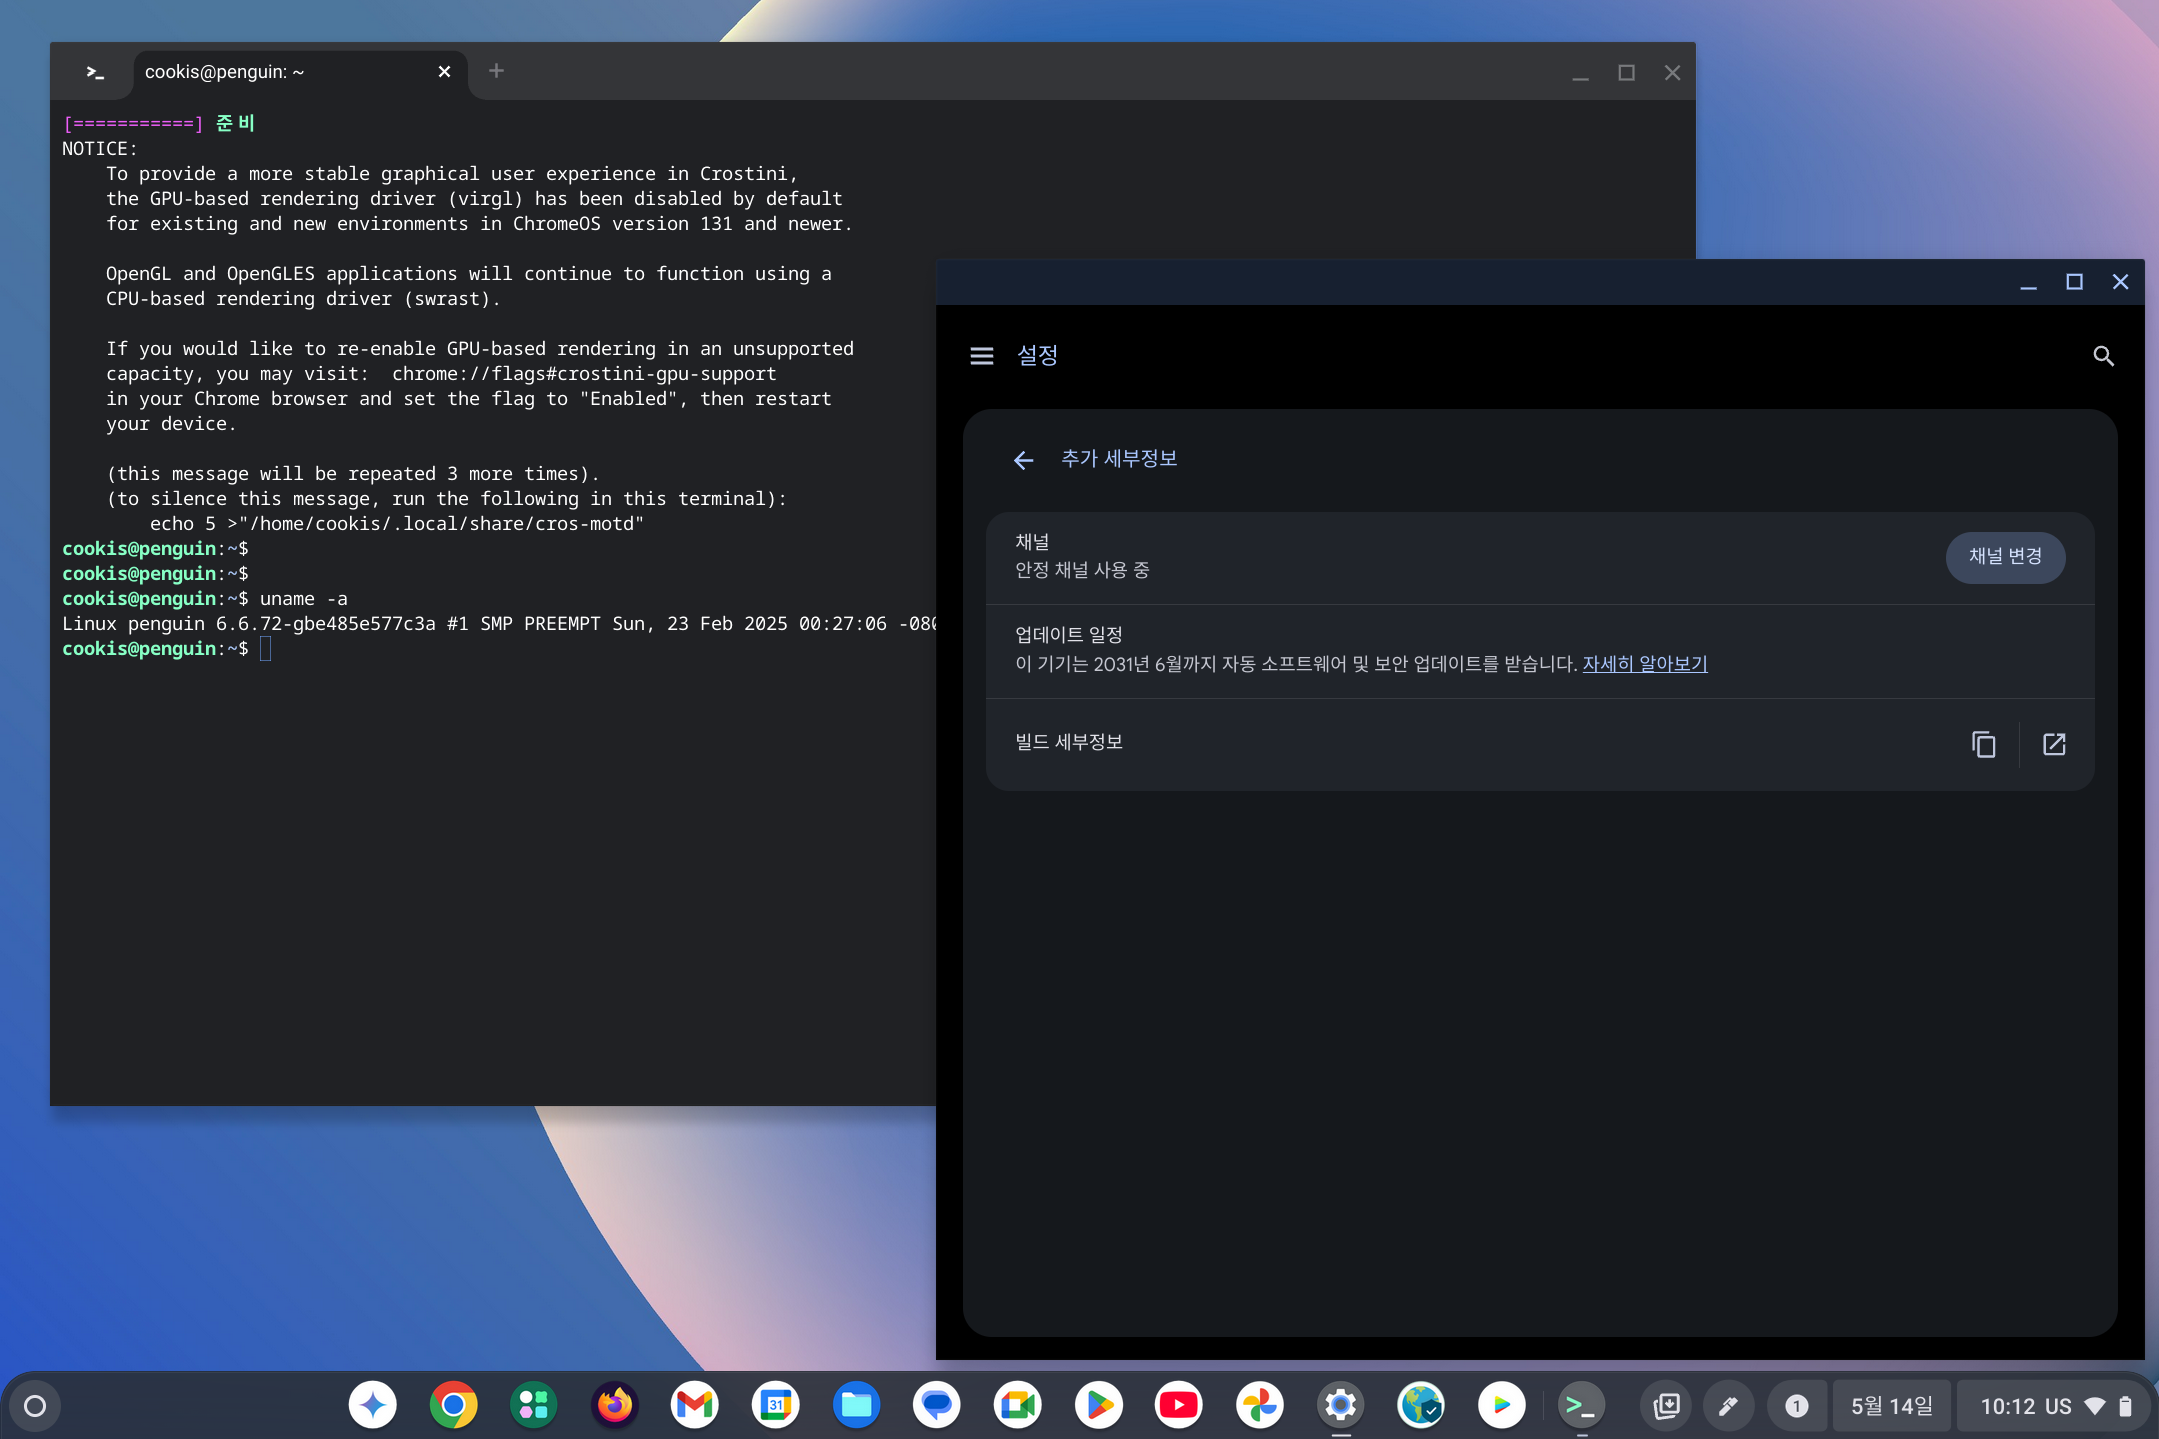
Task: Close the cookis@penguin terminal tab
Action: [x=444, y=72]
